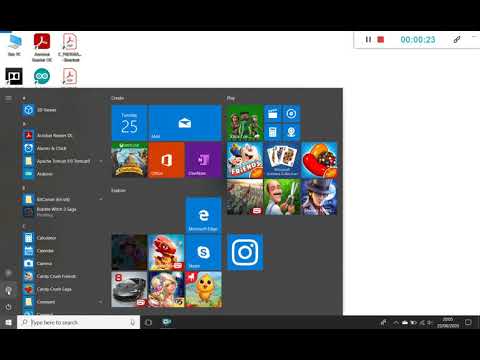The height and width of the screenshot is (360, 480).
Task: Open the small webcam Camera tile
Action: click(291, 132)
